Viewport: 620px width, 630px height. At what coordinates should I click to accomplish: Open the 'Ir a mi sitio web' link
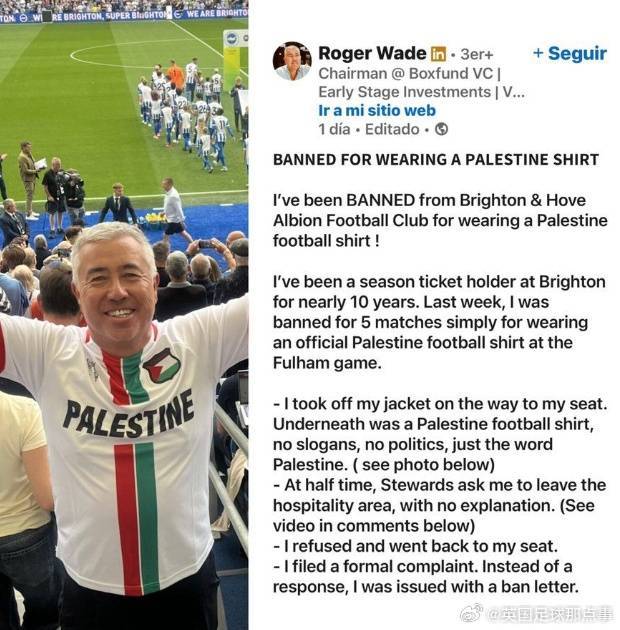coord(377,110)
